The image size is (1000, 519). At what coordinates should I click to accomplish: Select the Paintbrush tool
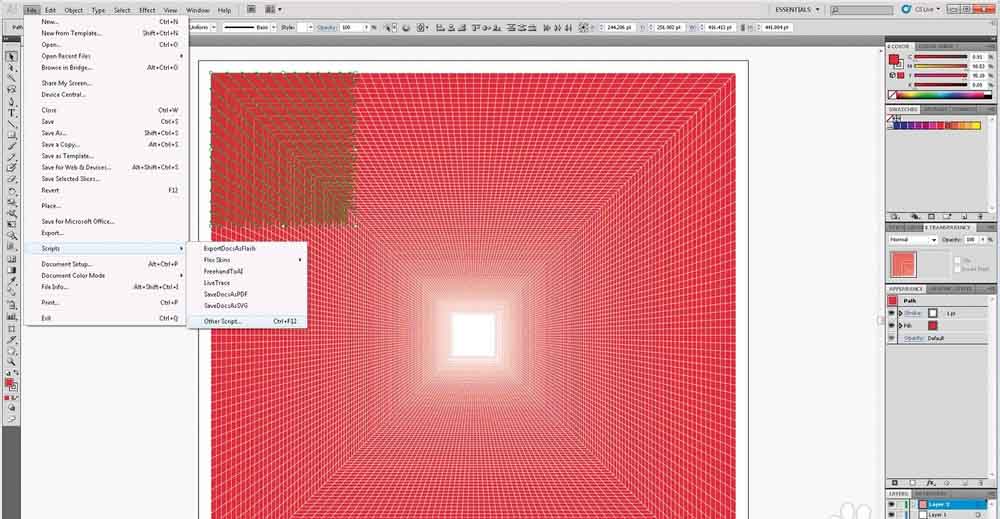11,146
